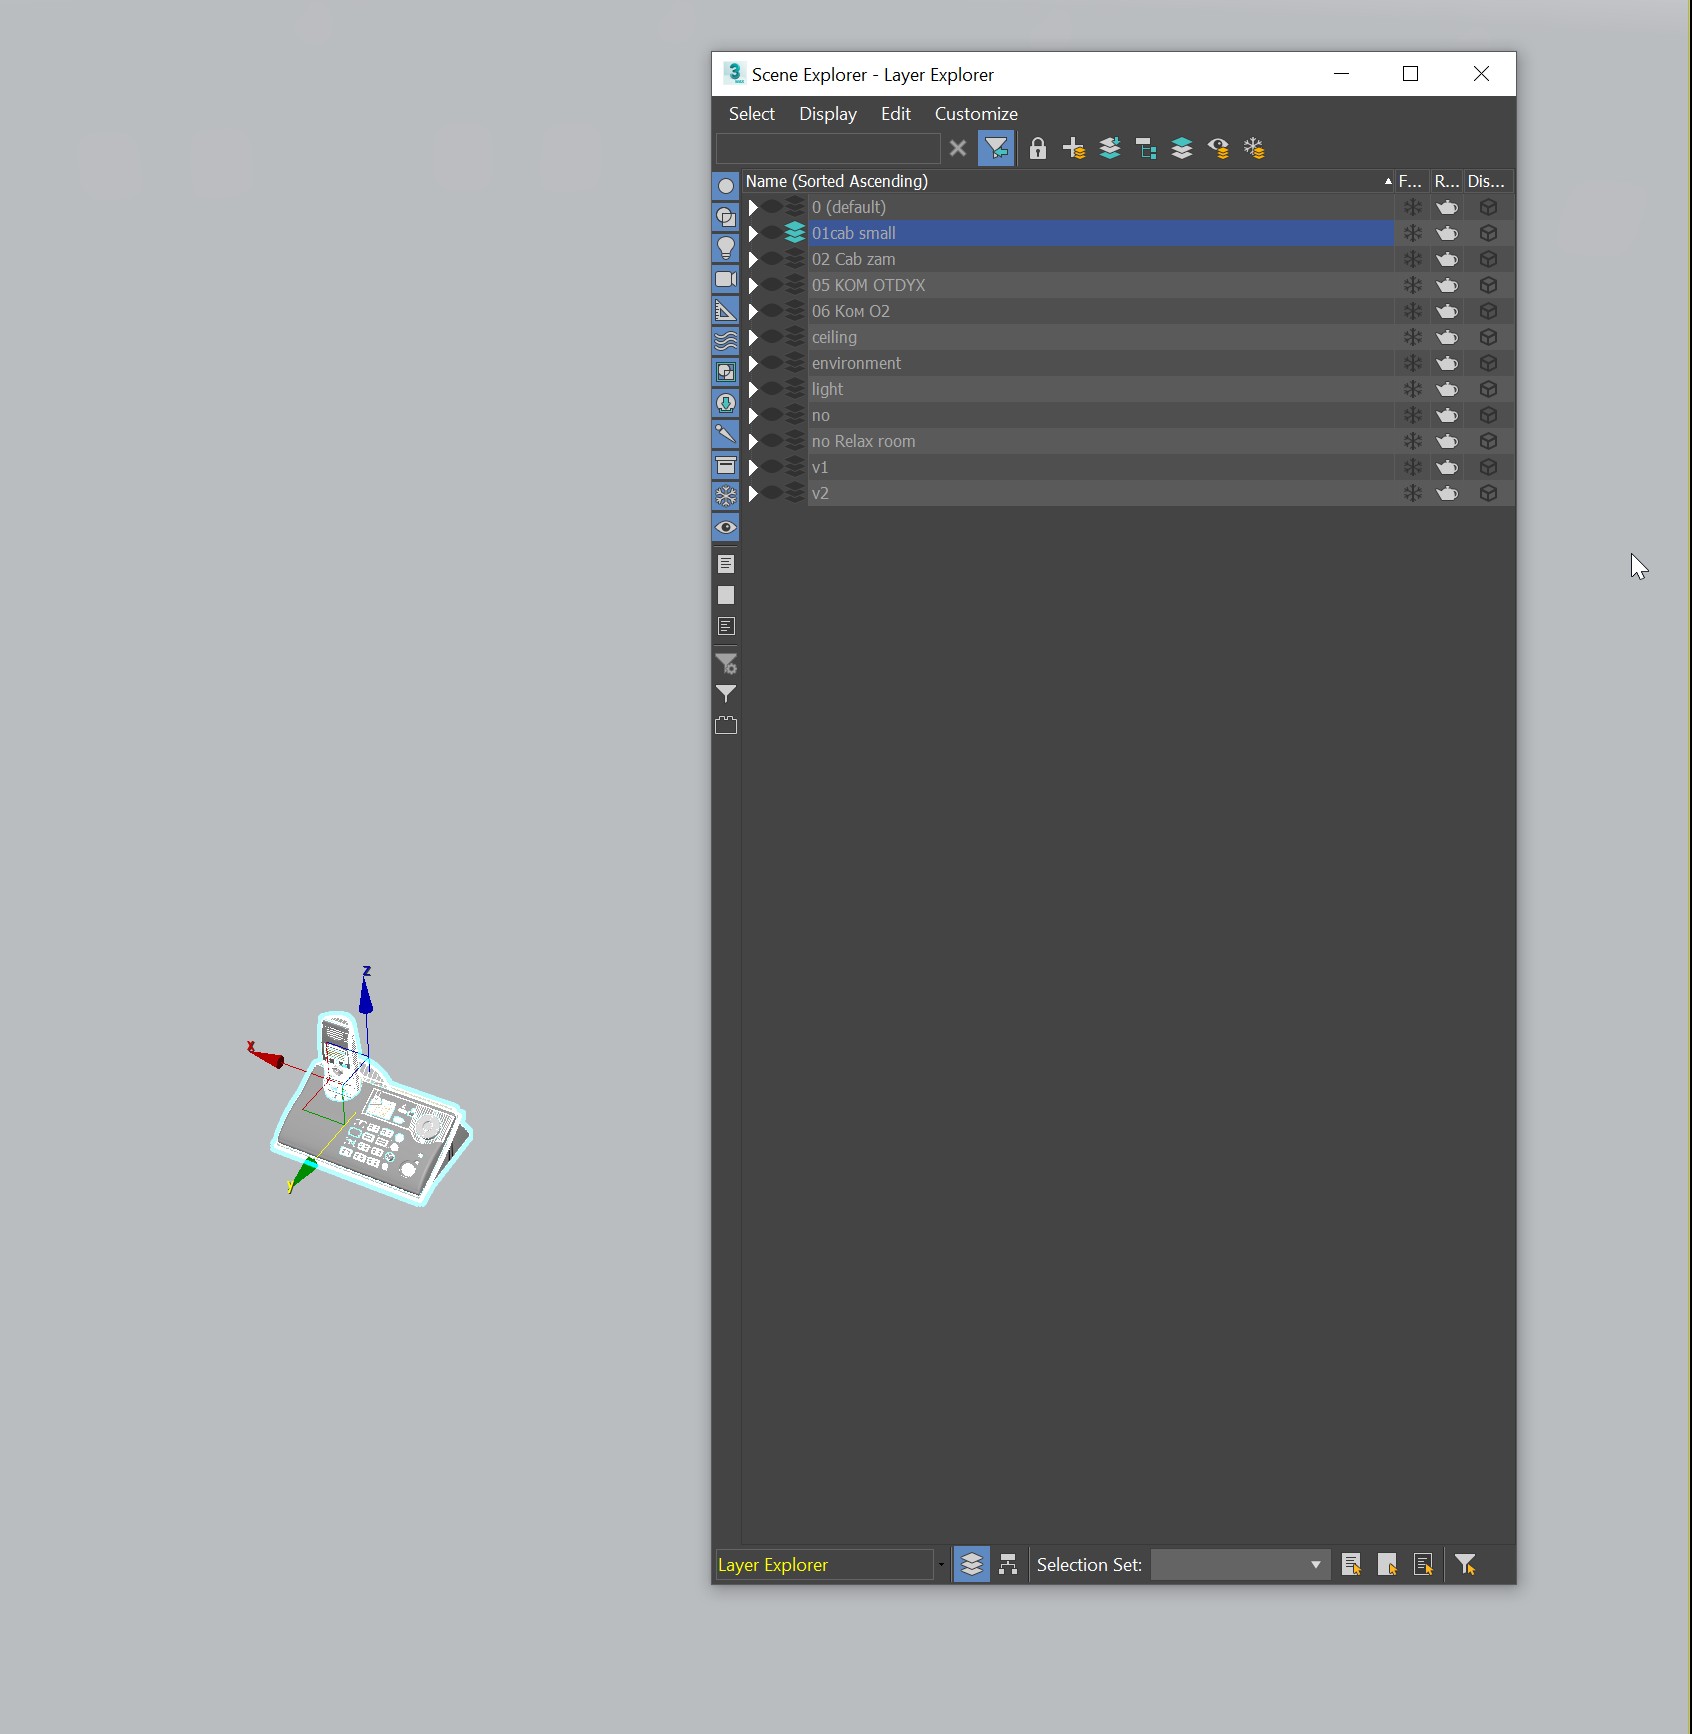Open the Select menu

pos(752,114)
